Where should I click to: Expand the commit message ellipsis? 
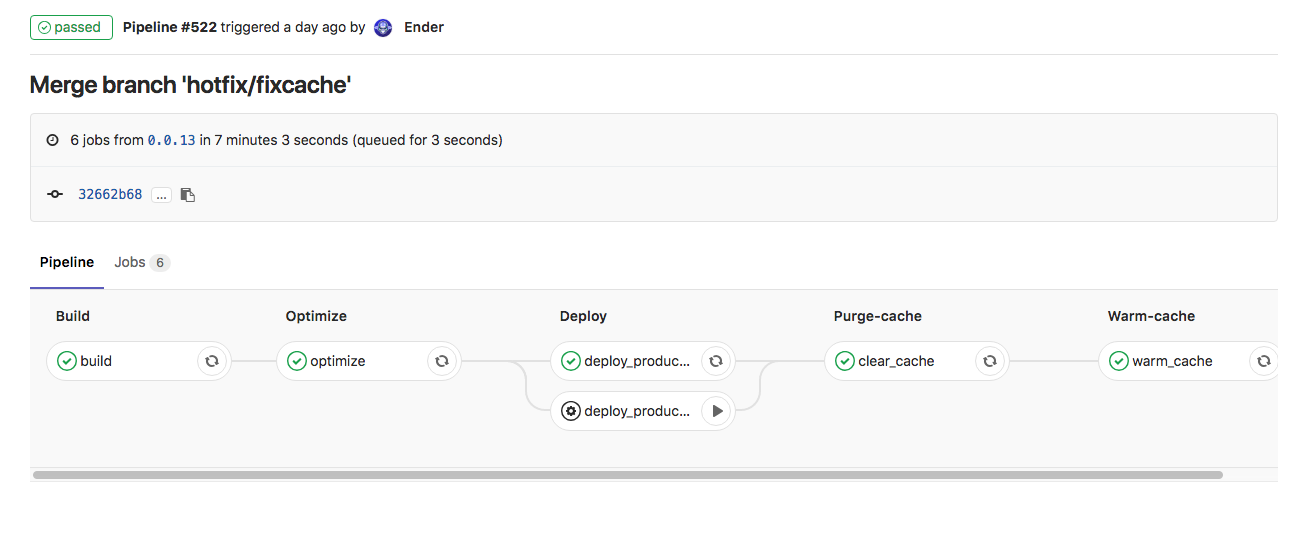pyautogui.click(x=161, y=195)
